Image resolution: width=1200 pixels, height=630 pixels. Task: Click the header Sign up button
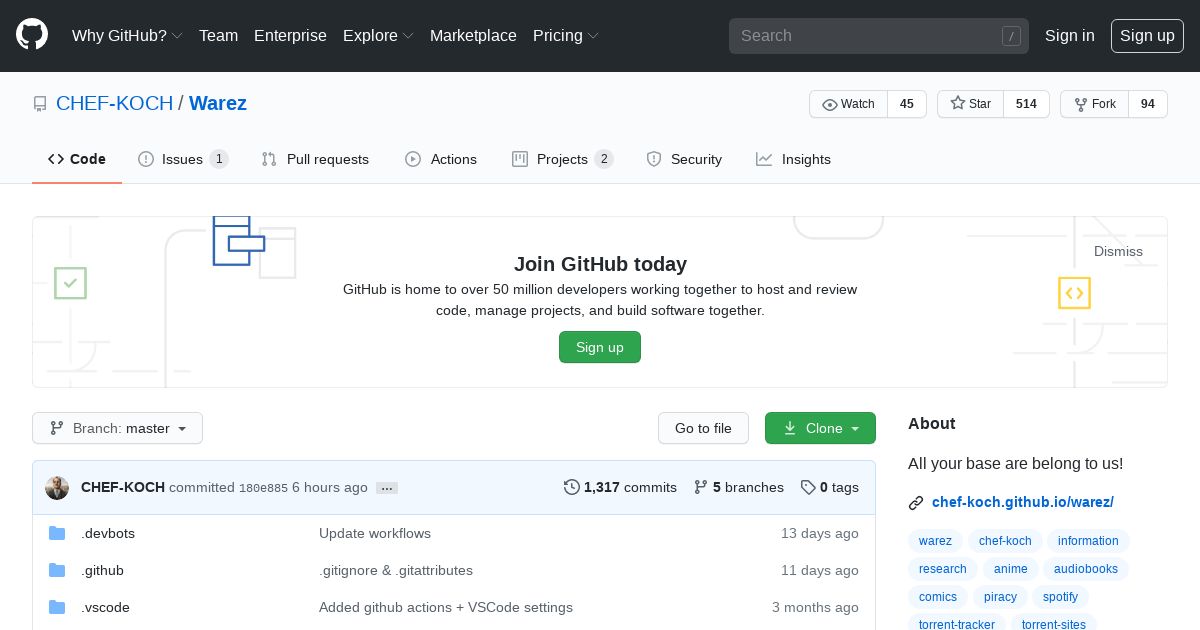point(1147,35)
